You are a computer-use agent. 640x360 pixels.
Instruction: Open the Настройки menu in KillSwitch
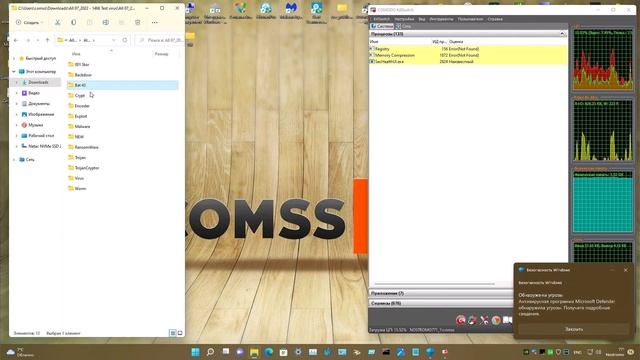click(x=404, y=19)
